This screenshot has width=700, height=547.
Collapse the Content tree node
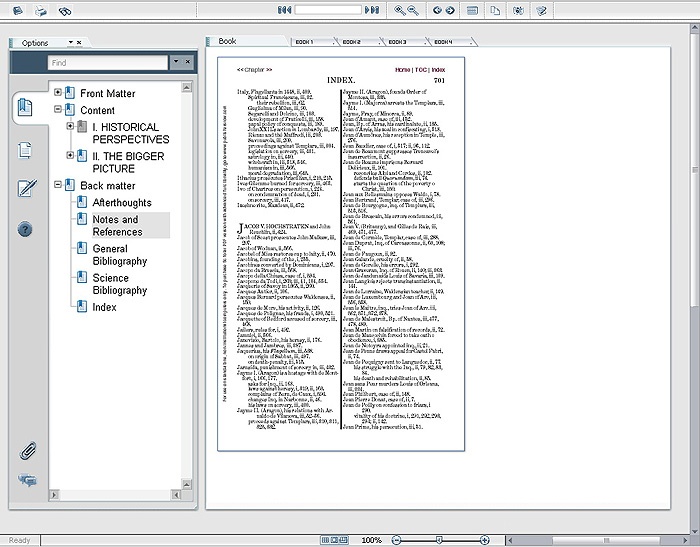point(58,109)
